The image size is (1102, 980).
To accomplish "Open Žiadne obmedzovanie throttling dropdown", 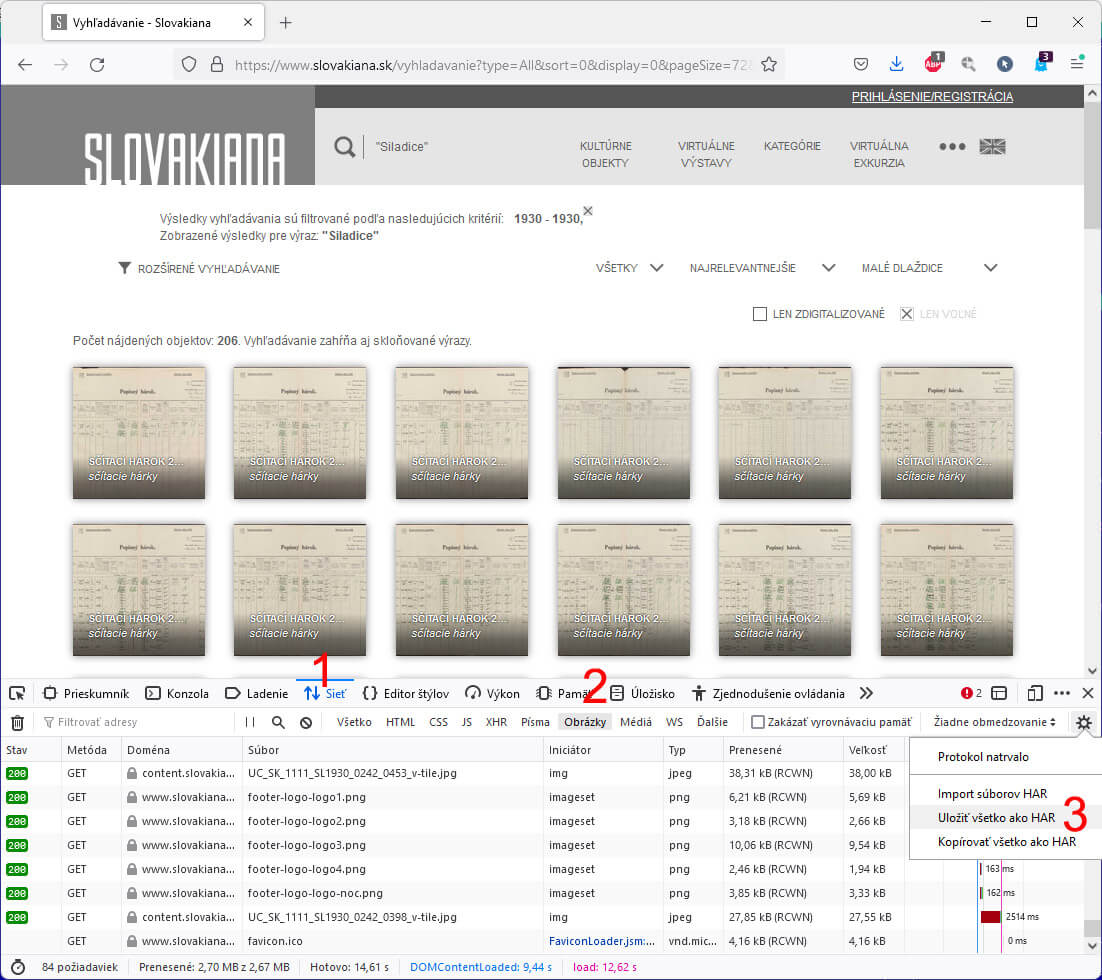I will point(994,722).
